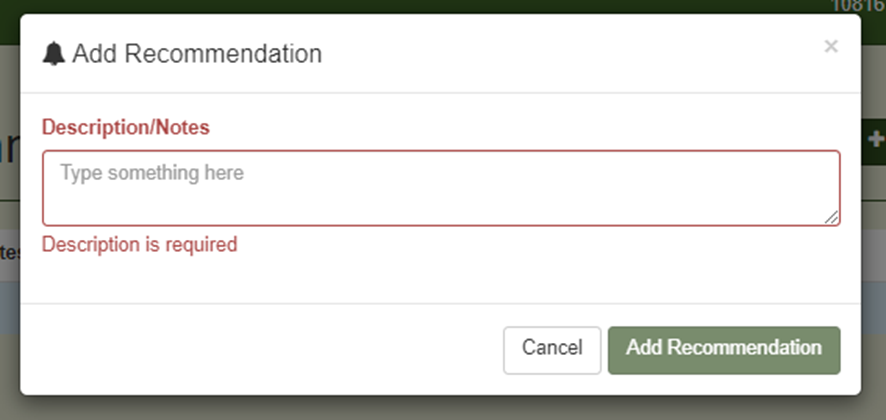Click the large partially hidden heading at left

pos(9,150)
